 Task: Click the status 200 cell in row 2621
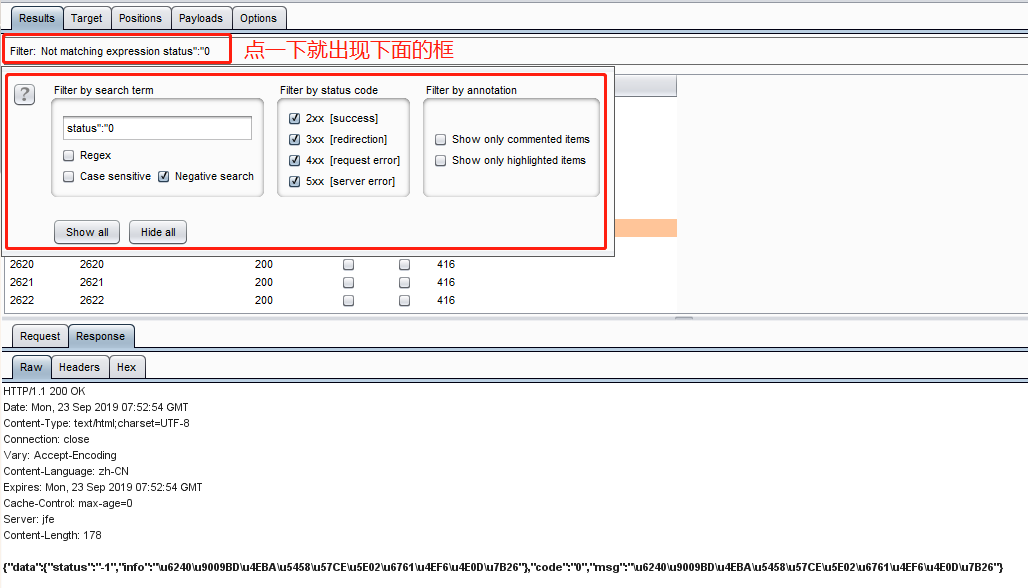264,283
